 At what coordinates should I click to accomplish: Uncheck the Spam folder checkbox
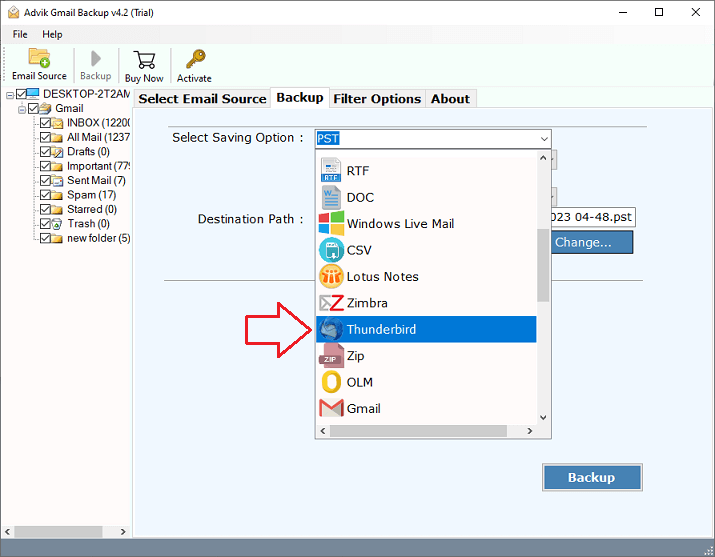(x=45, y=195)
